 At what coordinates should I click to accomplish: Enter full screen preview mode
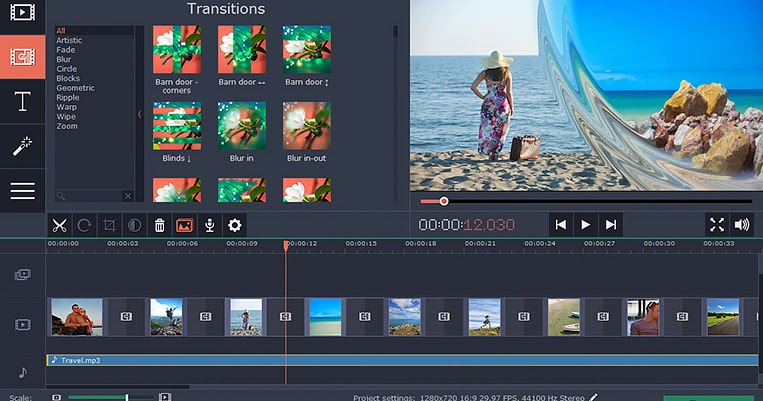tap(717, 224)
